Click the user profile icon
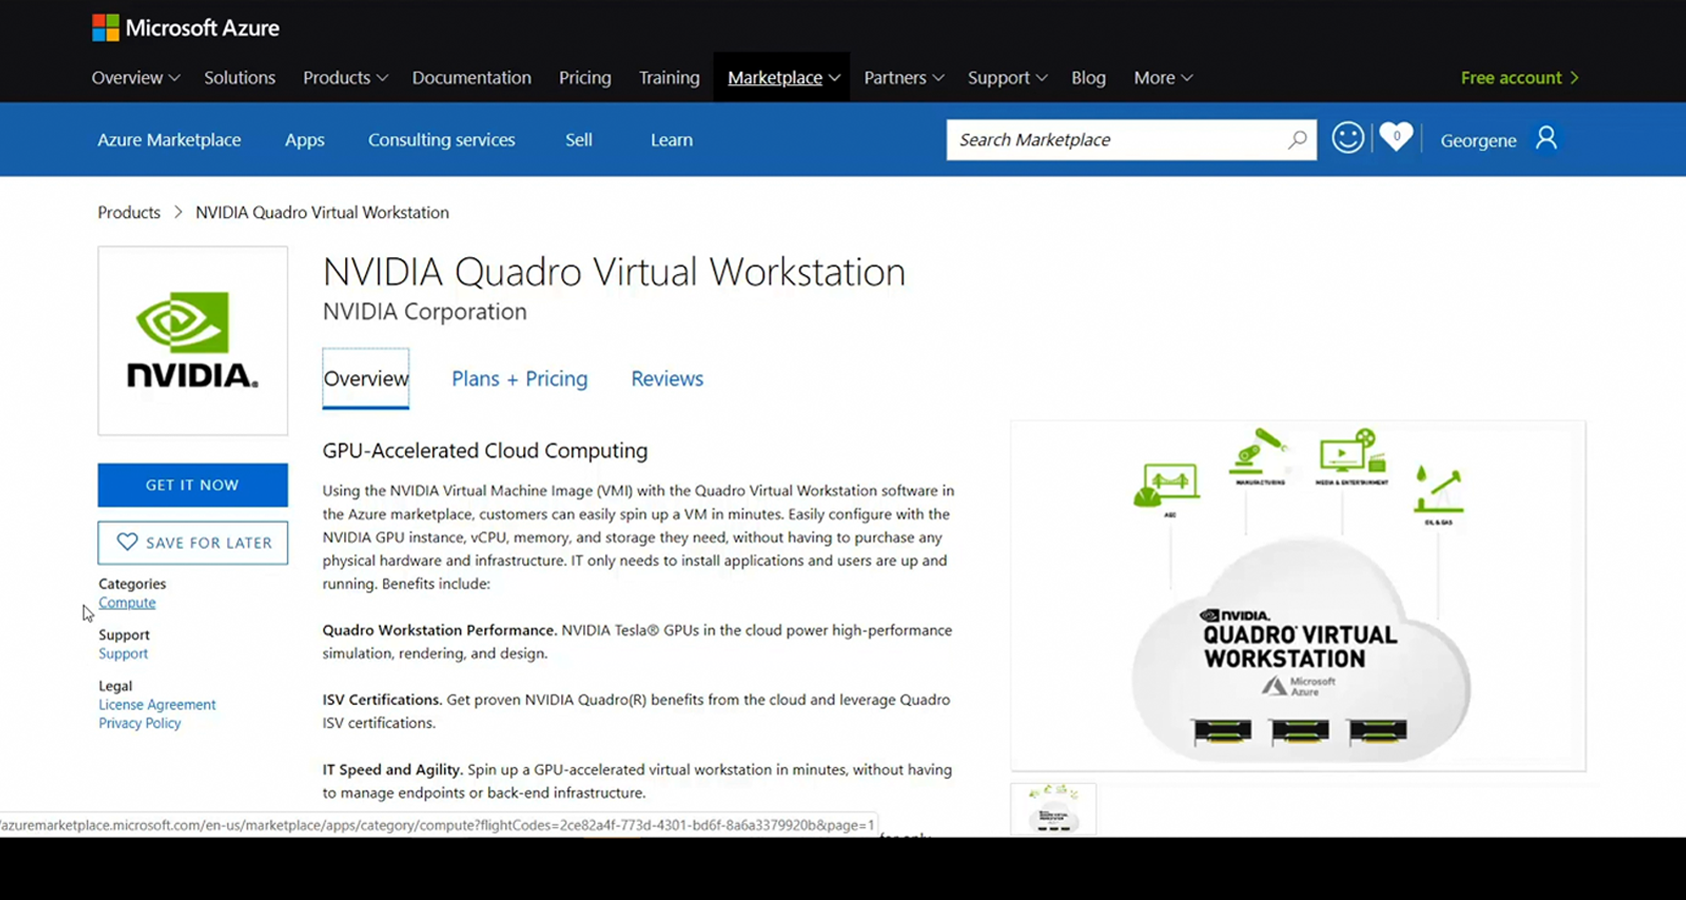Image resolution: width=1686 pixels, height=900 pixels. pos(1546,138)
